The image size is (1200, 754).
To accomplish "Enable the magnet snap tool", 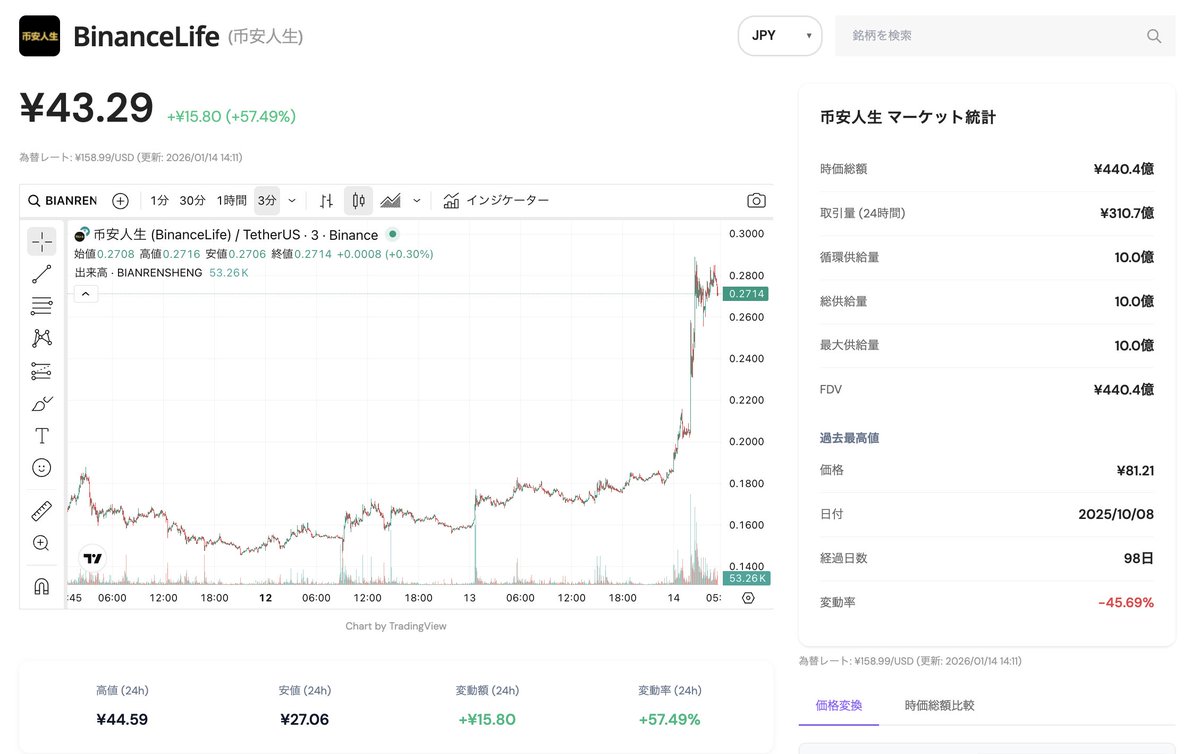I will [41, 586].
